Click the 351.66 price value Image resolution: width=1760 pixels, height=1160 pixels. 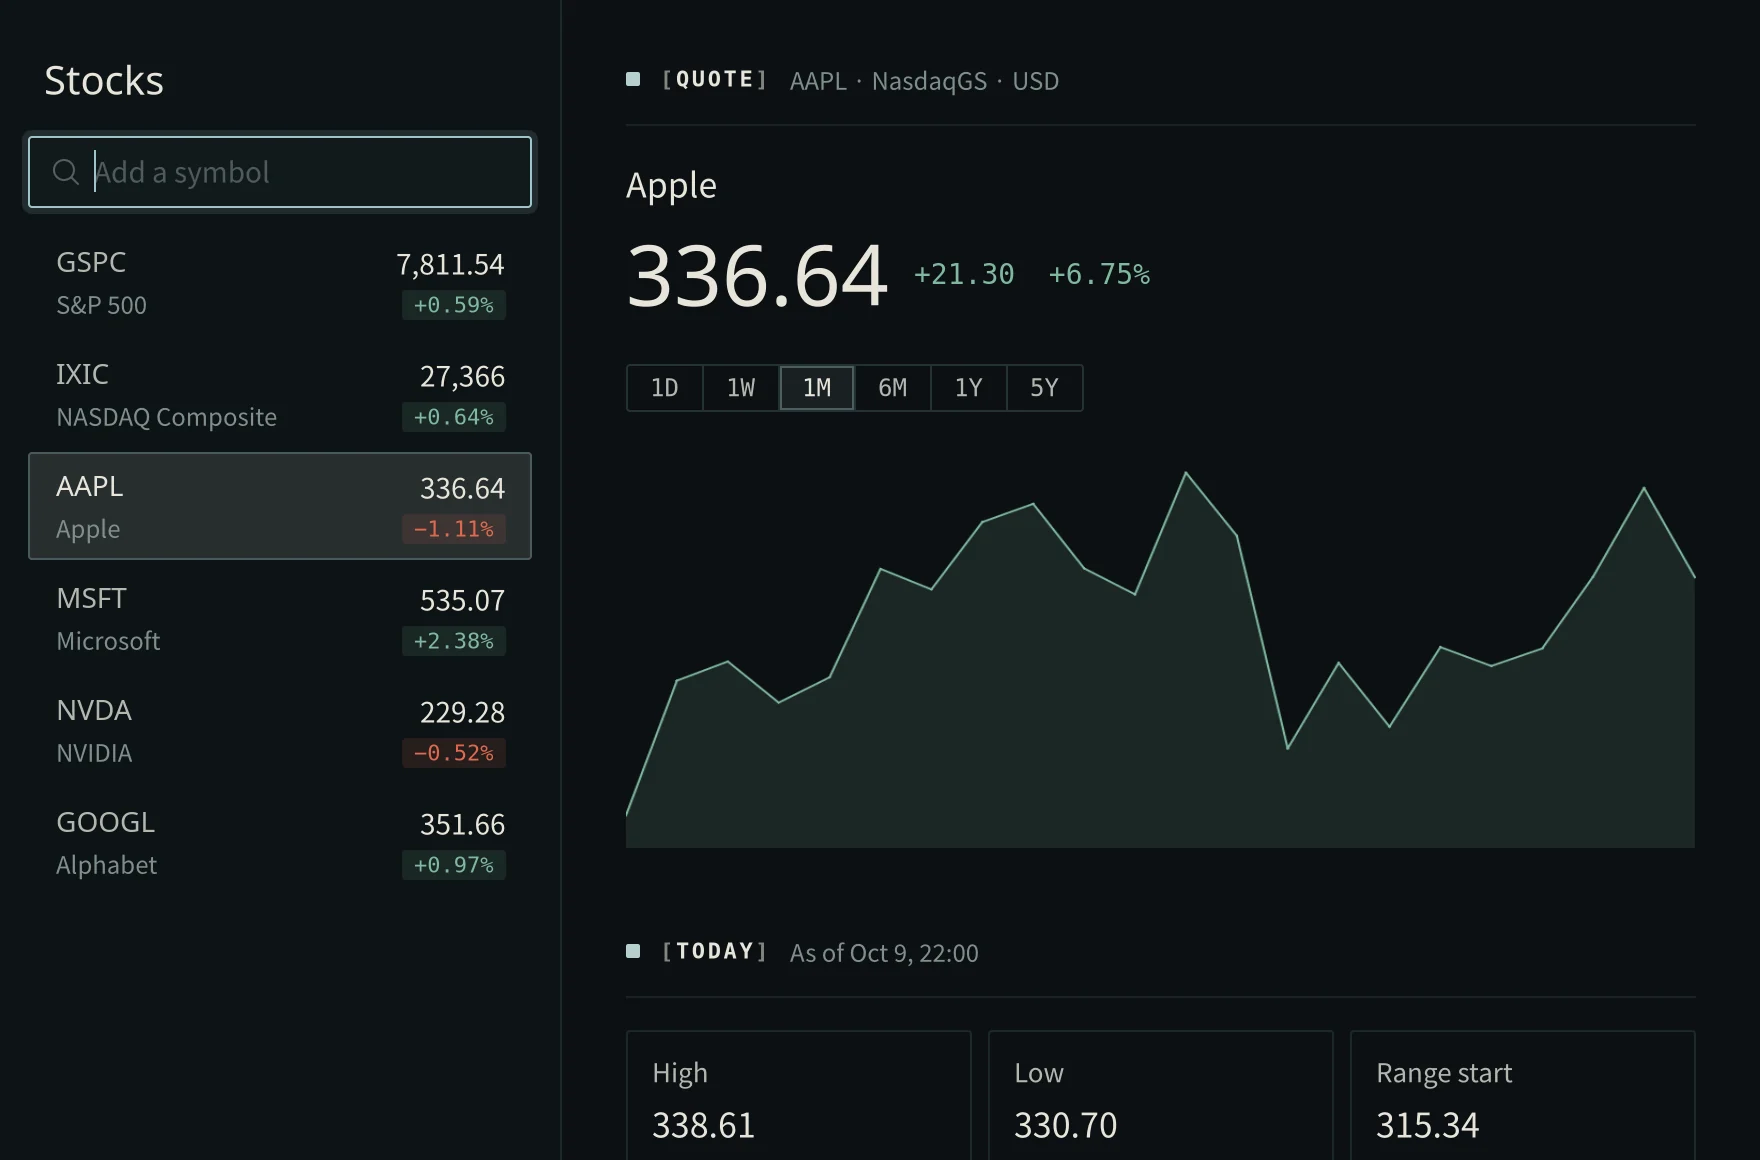[462, 824]
